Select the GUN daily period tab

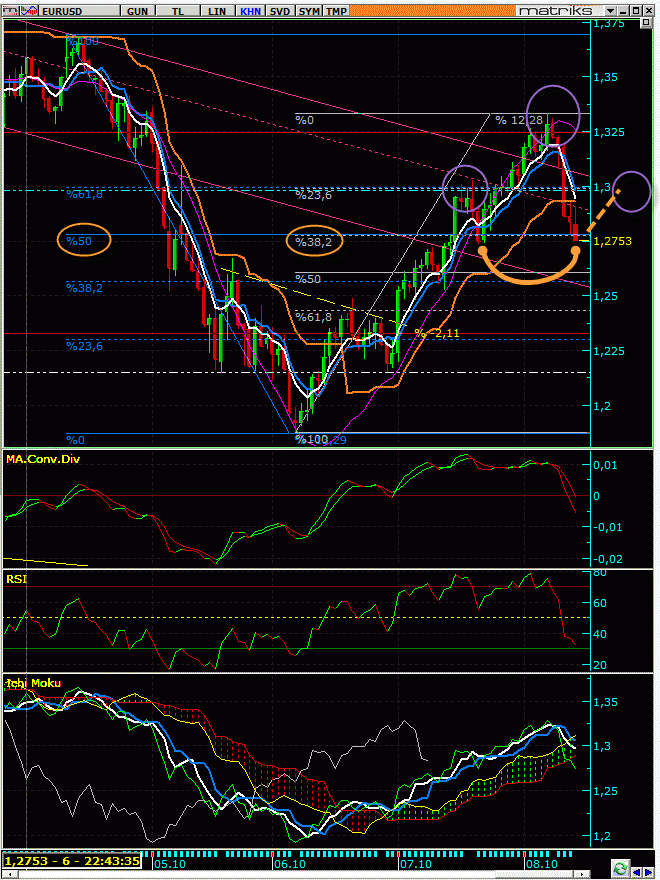click(144, 9)
